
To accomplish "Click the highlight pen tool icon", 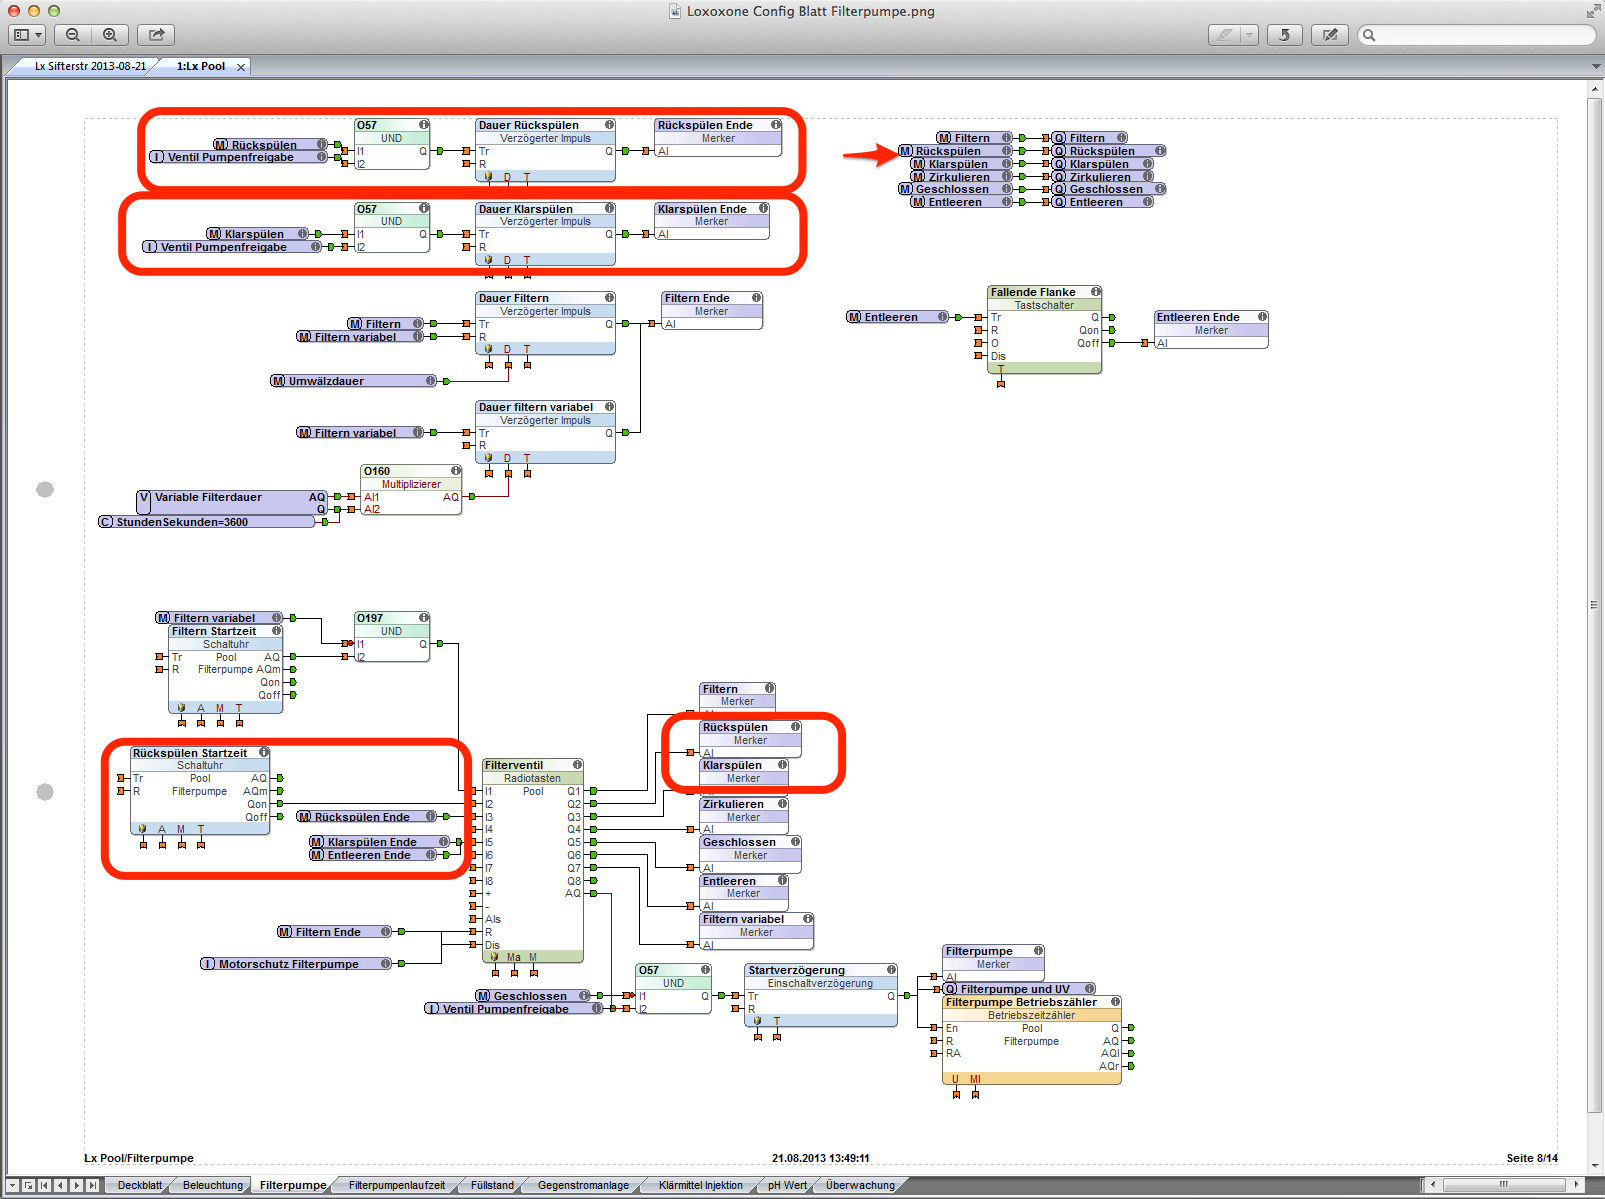I will (x=1223, y=35).
